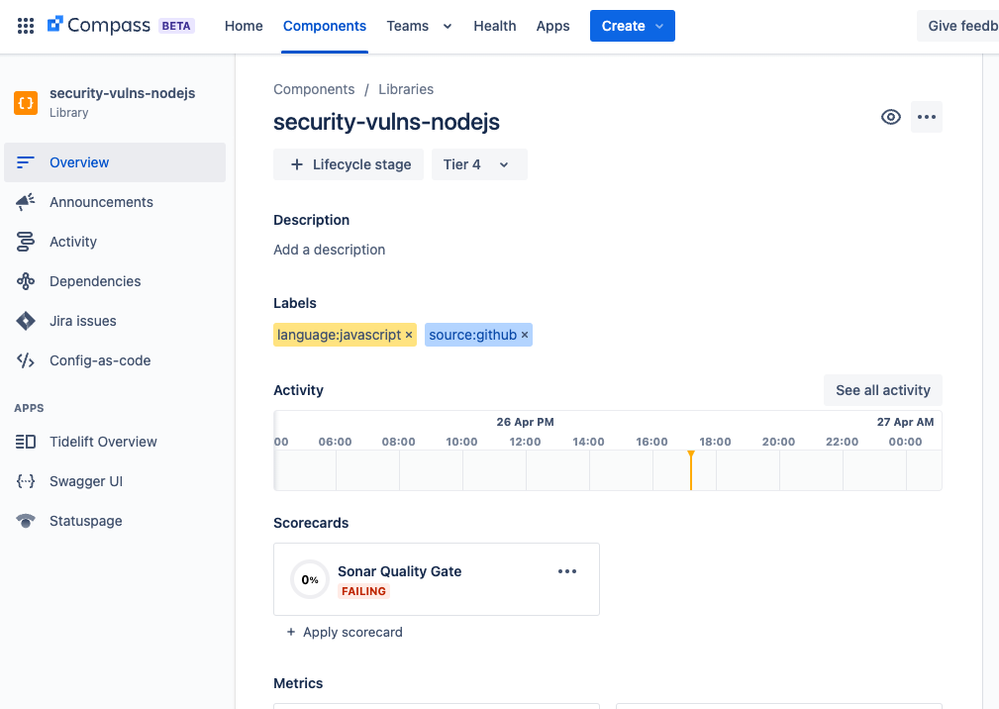Viewport: 999px width, 709px height.
Task: Toggle the watch eye icon for component
Action: coord(891,117)
